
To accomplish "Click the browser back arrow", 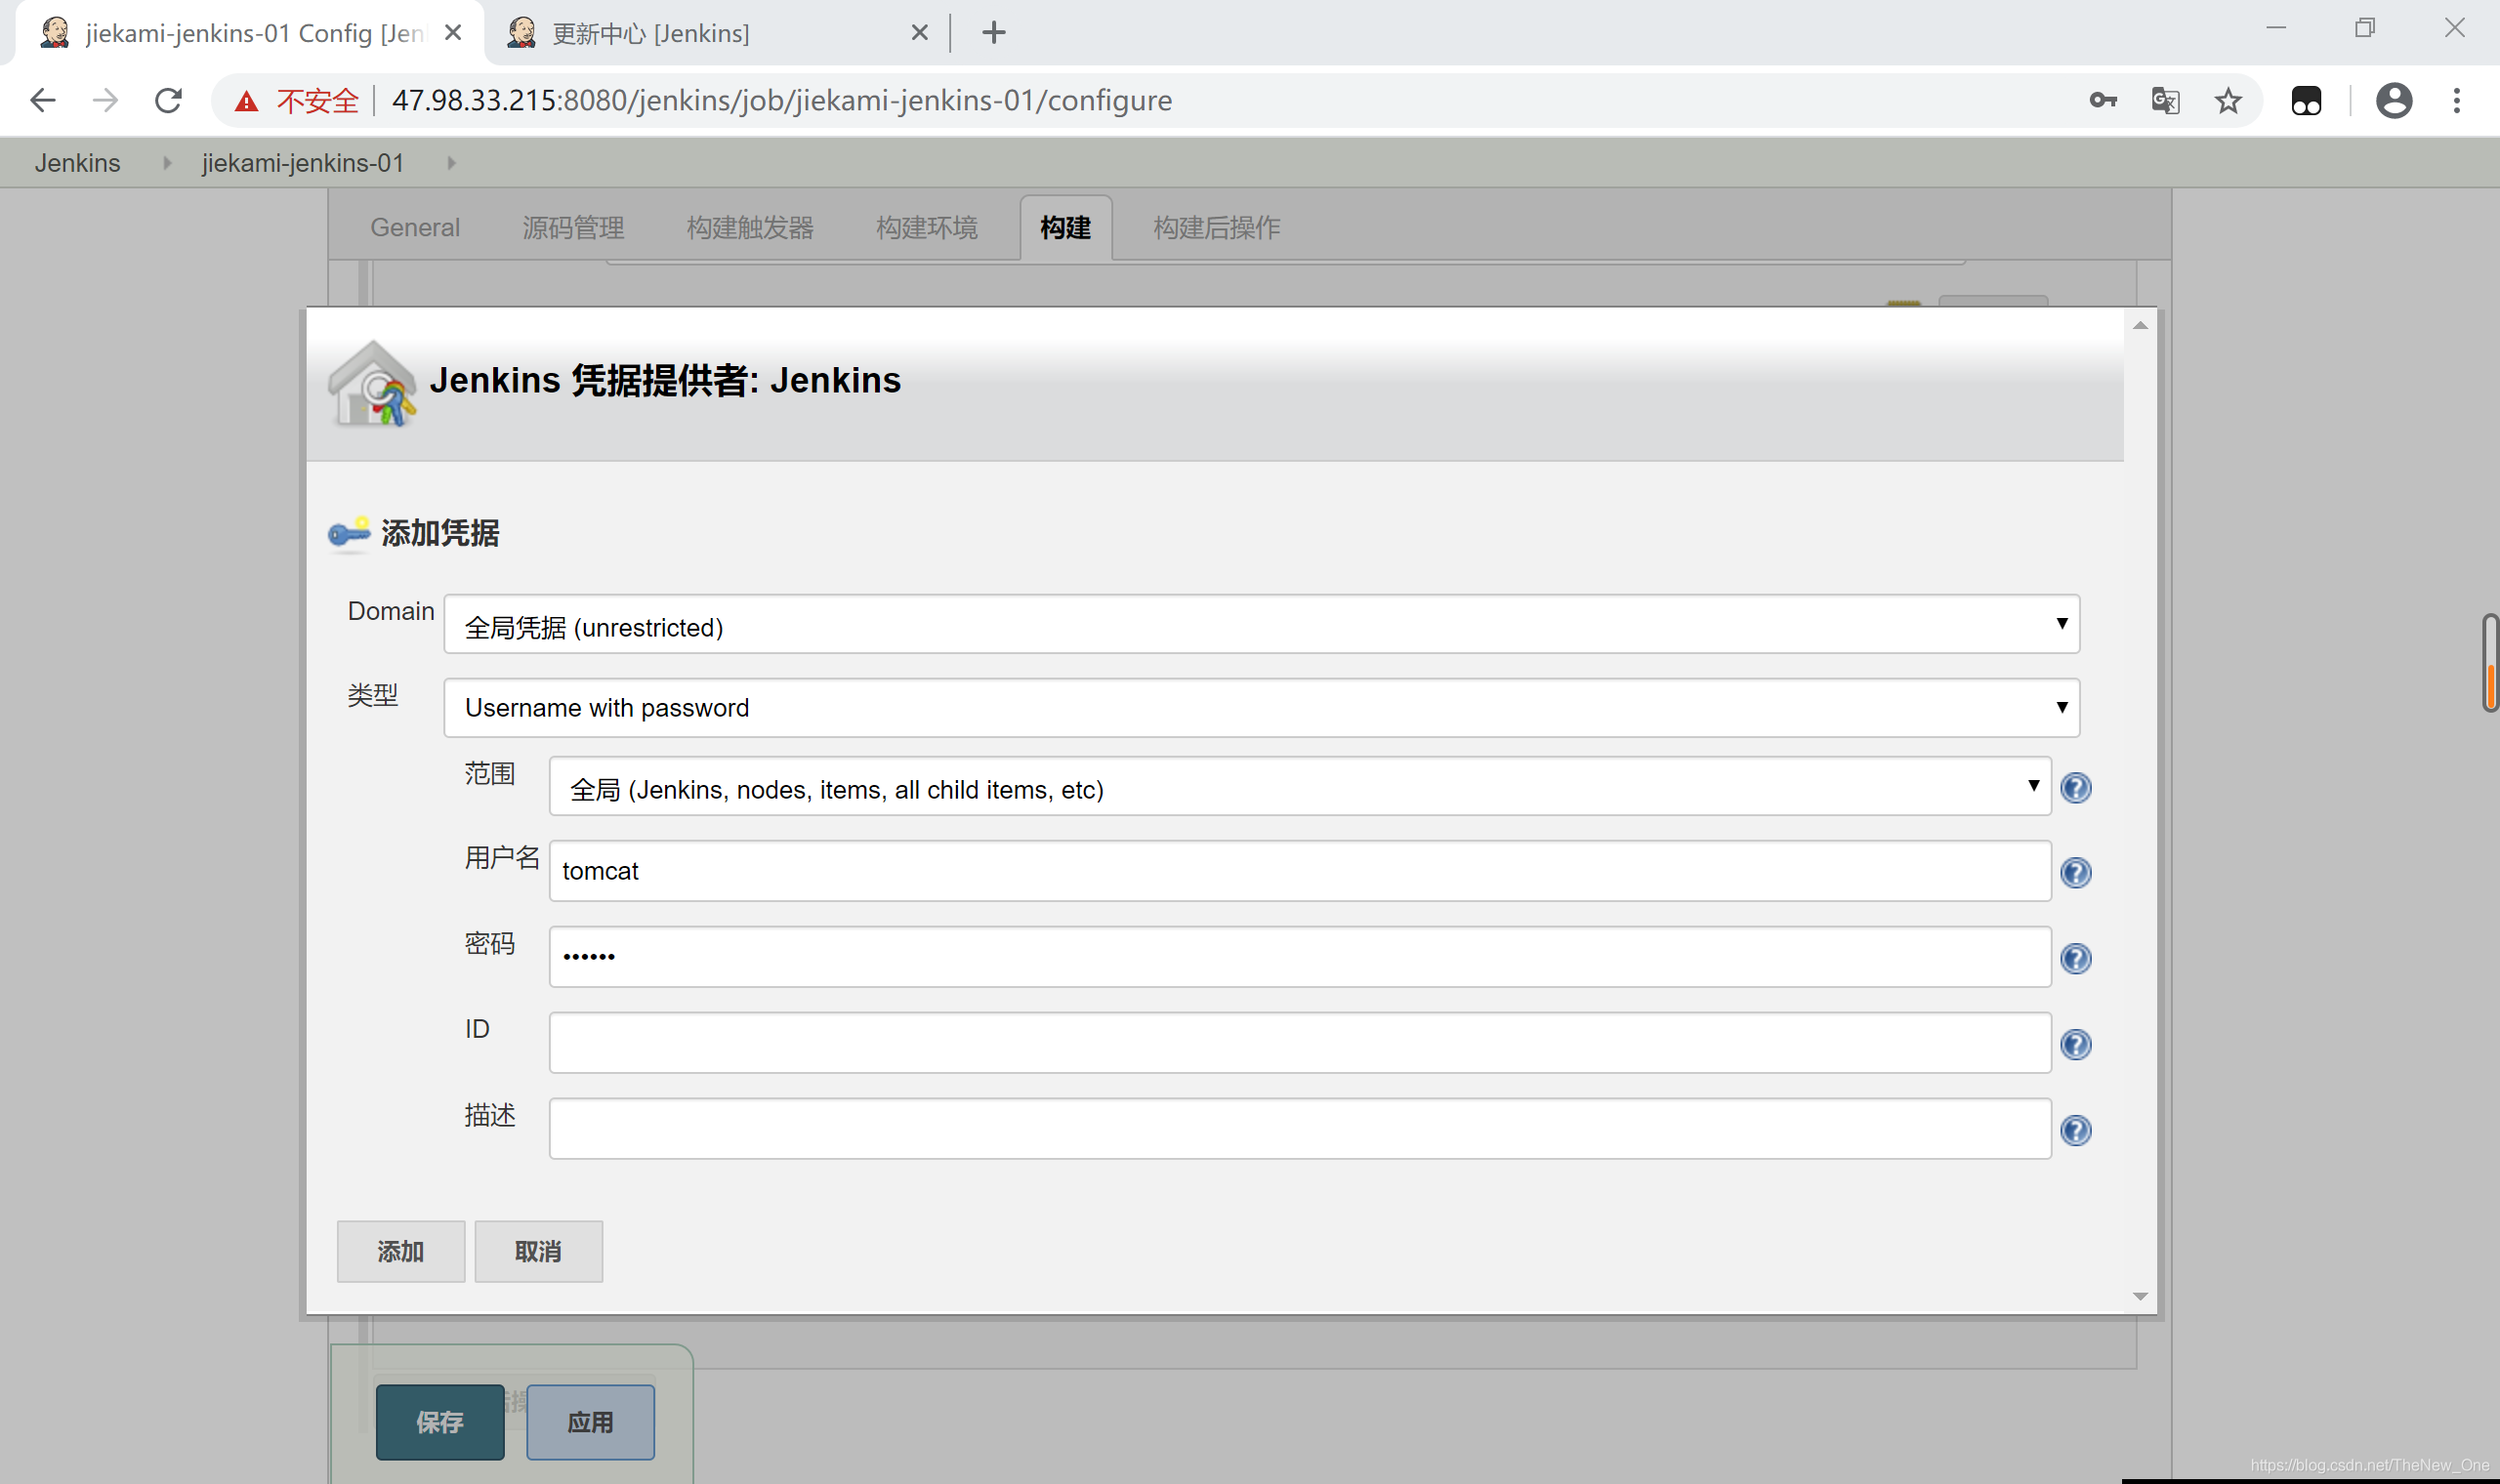I will coord(43,100).
